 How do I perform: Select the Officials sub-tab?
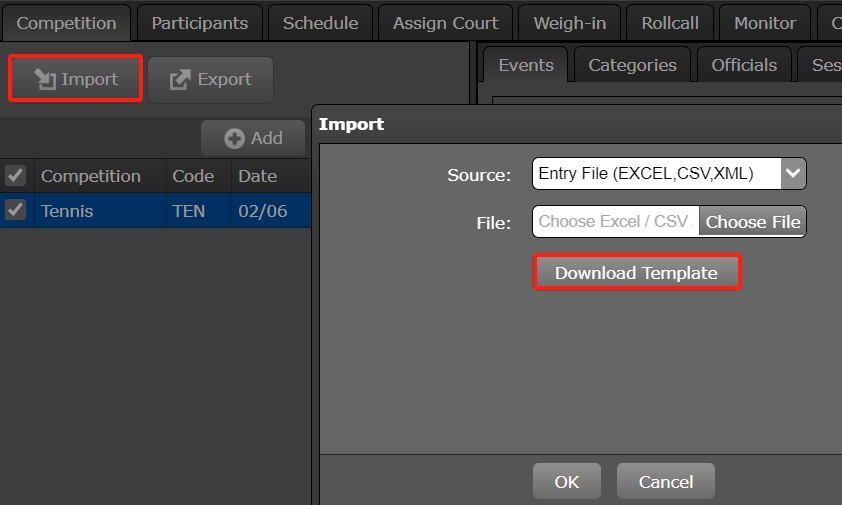pos(744,65)
